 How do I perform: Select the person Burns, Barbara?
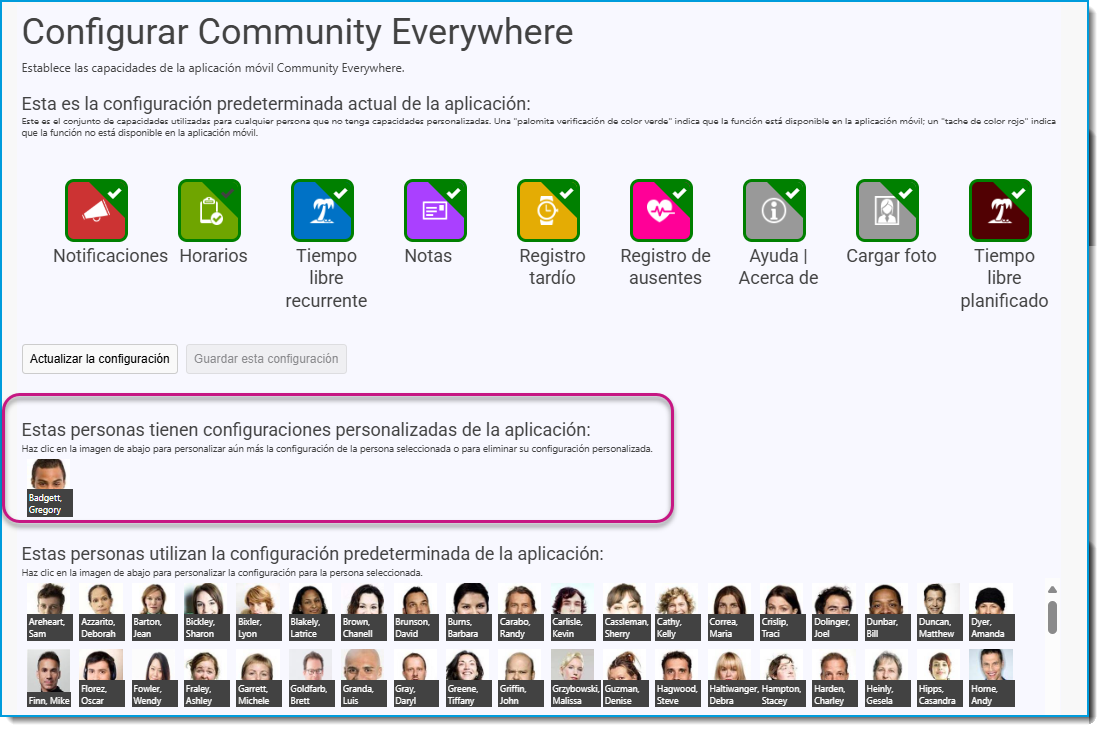pyautogui.click(x=468, y=611)
